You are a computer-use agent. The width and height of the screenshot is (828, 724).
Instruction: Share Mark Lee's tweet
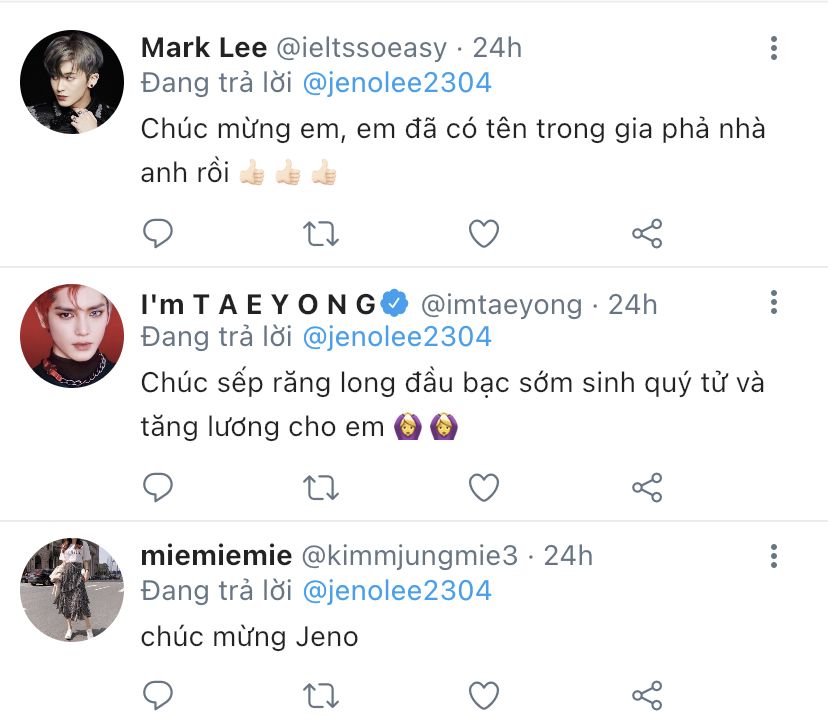(647, 233)
